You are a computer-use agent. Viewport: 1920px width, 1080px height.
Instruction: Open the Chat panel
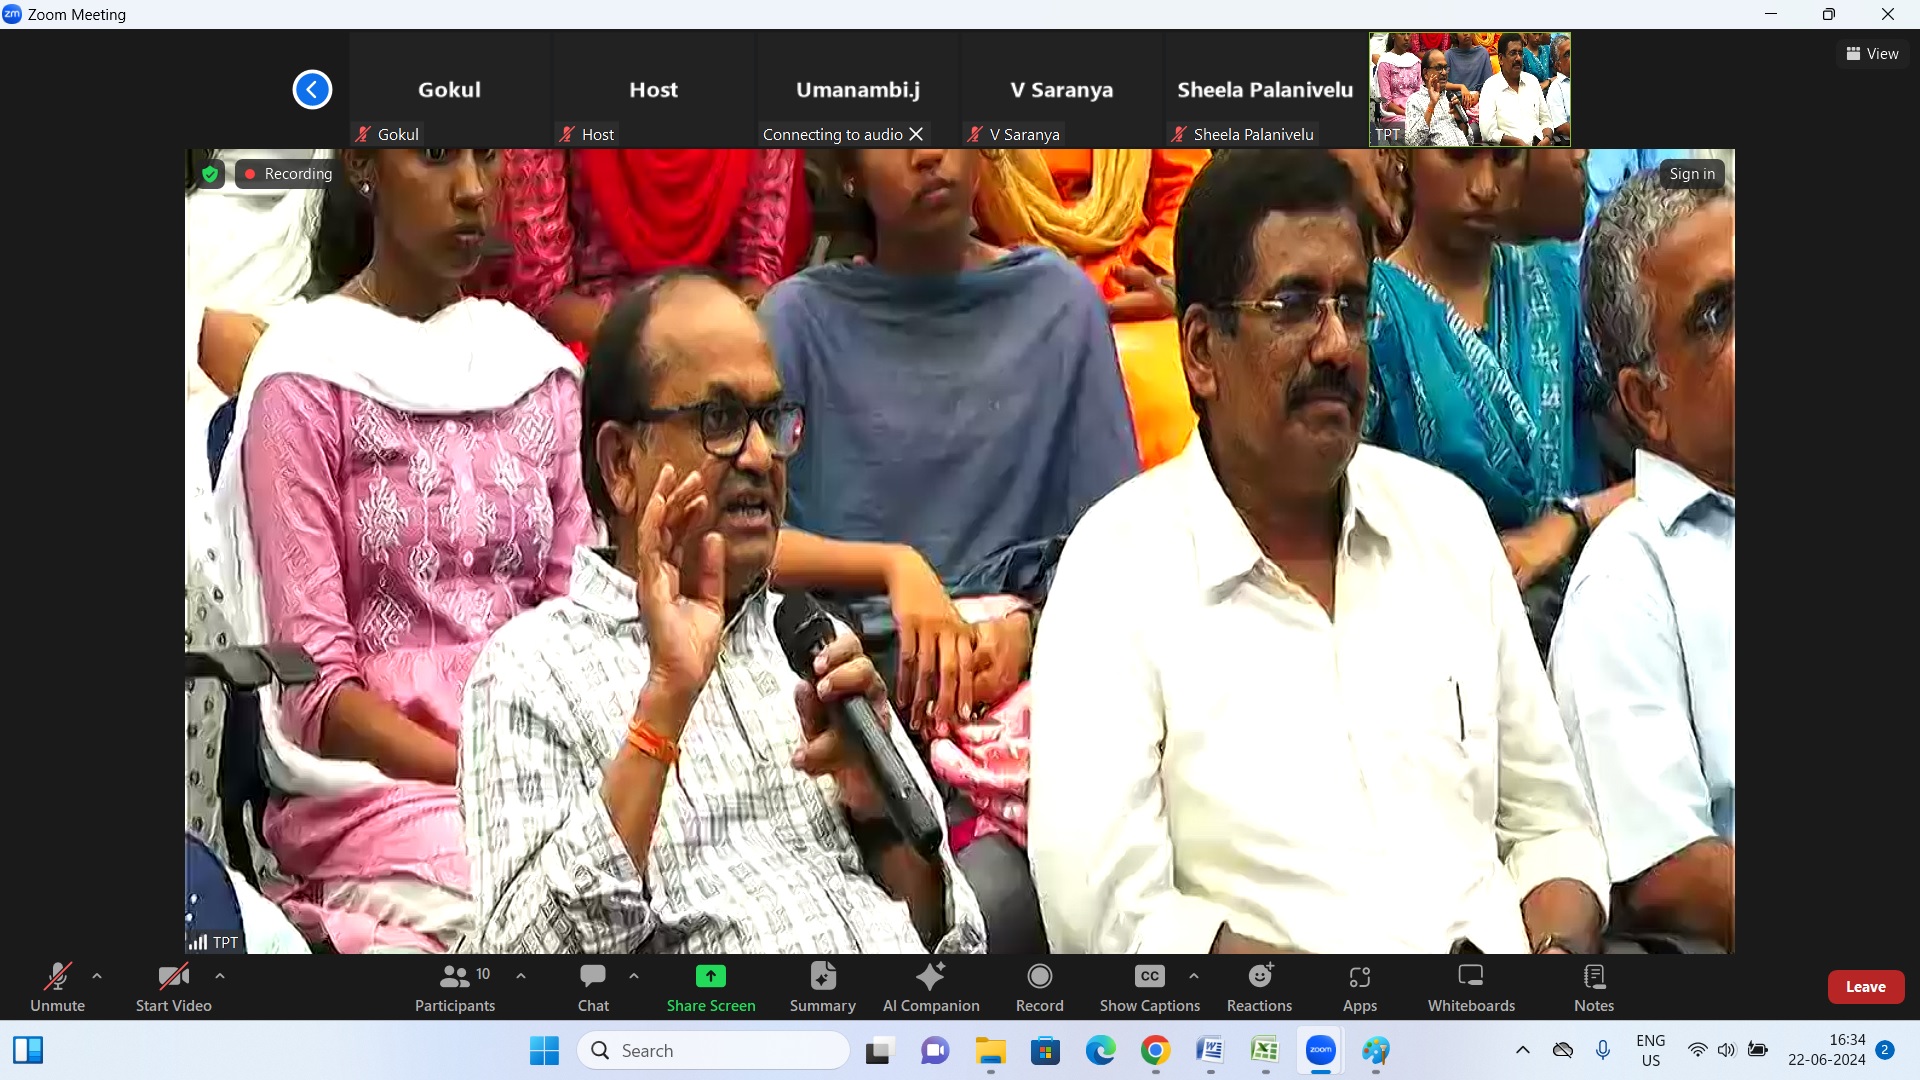pos(593,987)
